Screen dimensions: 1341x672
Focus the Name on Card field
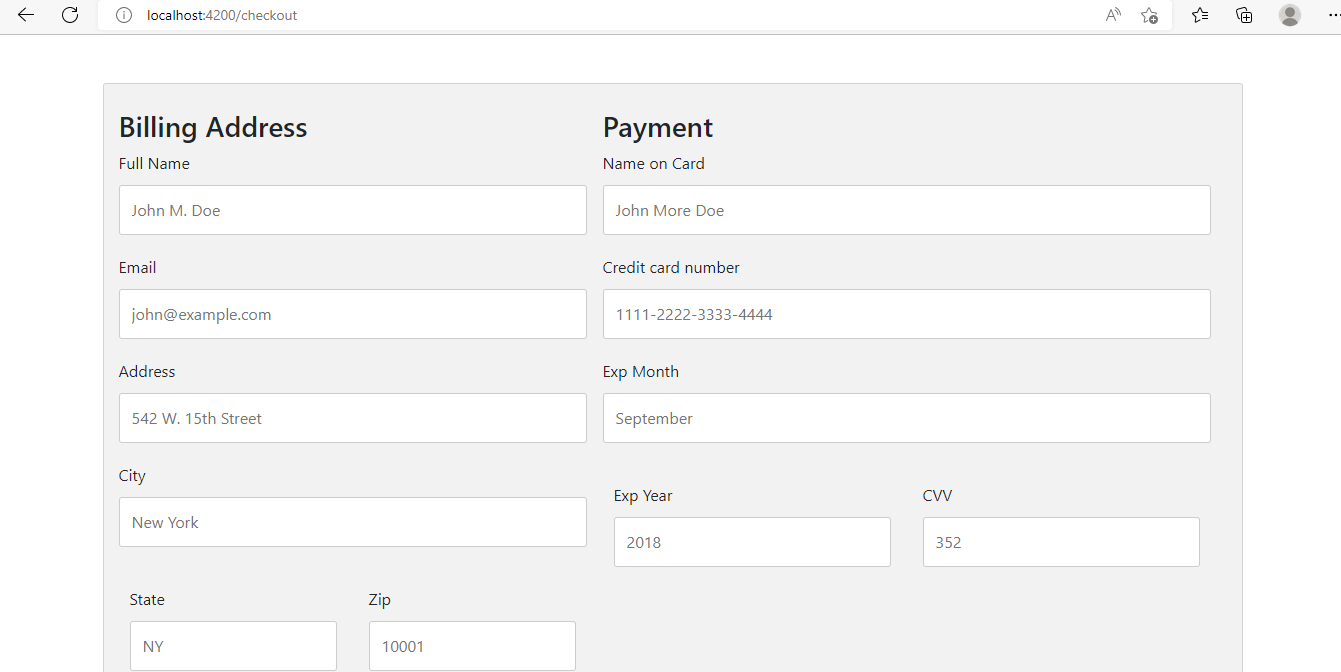click(x=906, y=210)
